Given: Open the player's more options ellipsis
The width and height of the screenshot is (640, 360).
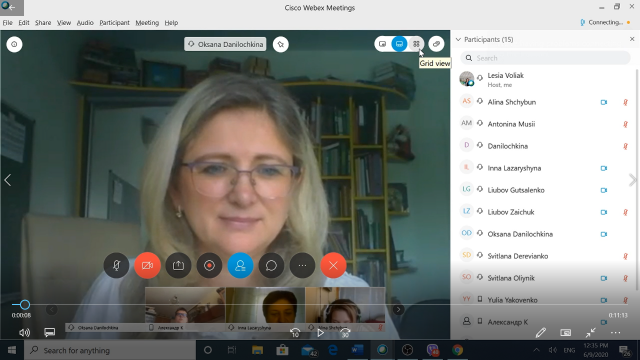Looking at the screenshot, I should [x=616, y=333].
